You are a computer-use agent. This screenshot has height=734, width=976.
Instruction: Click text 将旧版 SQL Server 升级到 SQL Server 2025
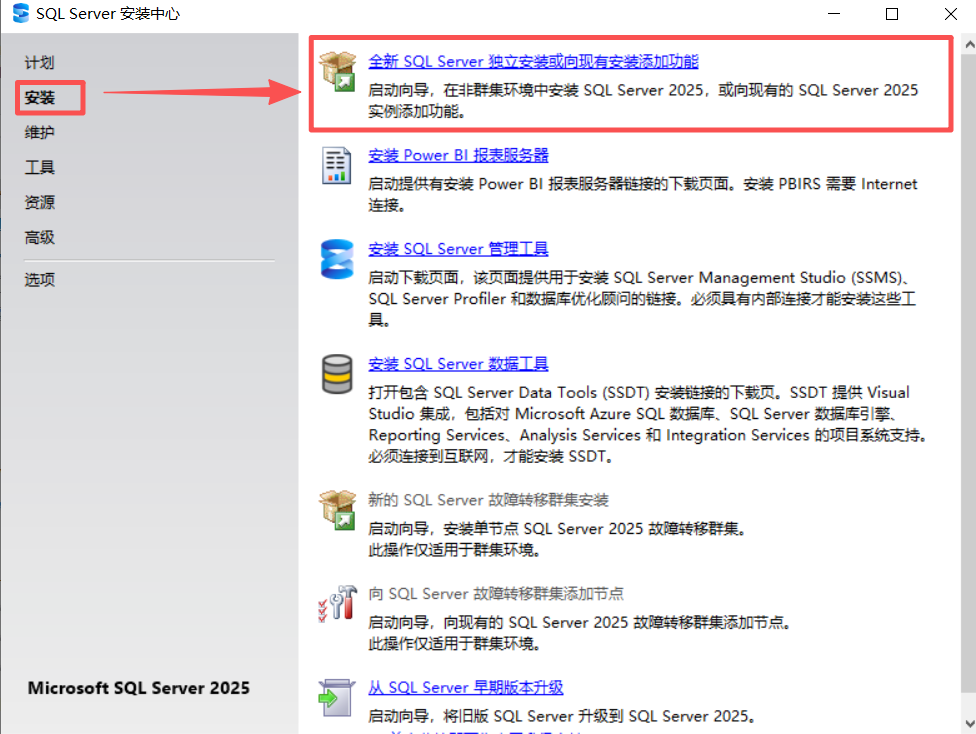tap(599, 716)
